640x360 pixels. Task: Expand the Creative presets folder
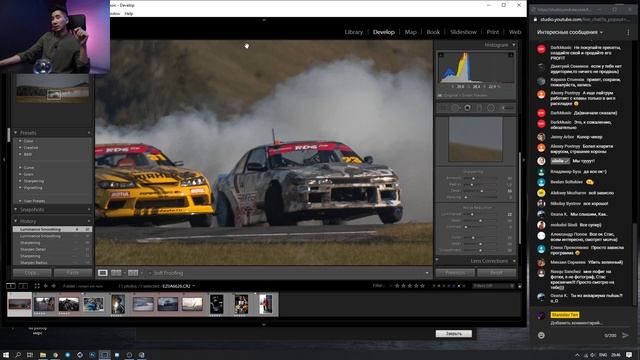click(20, 147)
